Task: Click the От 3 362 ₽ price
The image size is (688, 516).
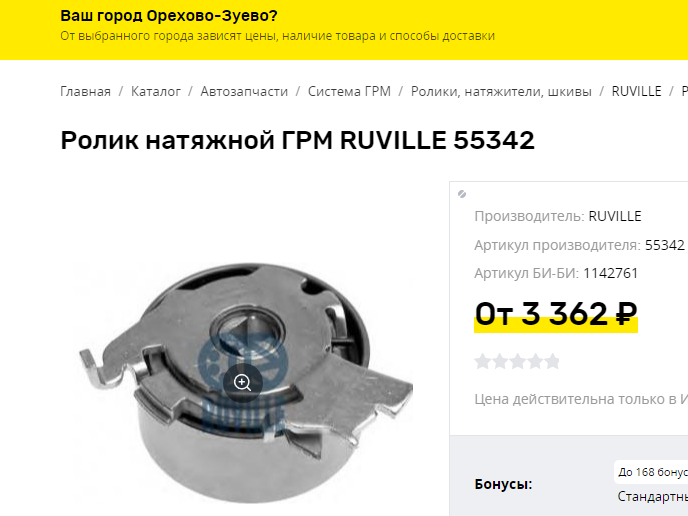Action: [555, 314]
